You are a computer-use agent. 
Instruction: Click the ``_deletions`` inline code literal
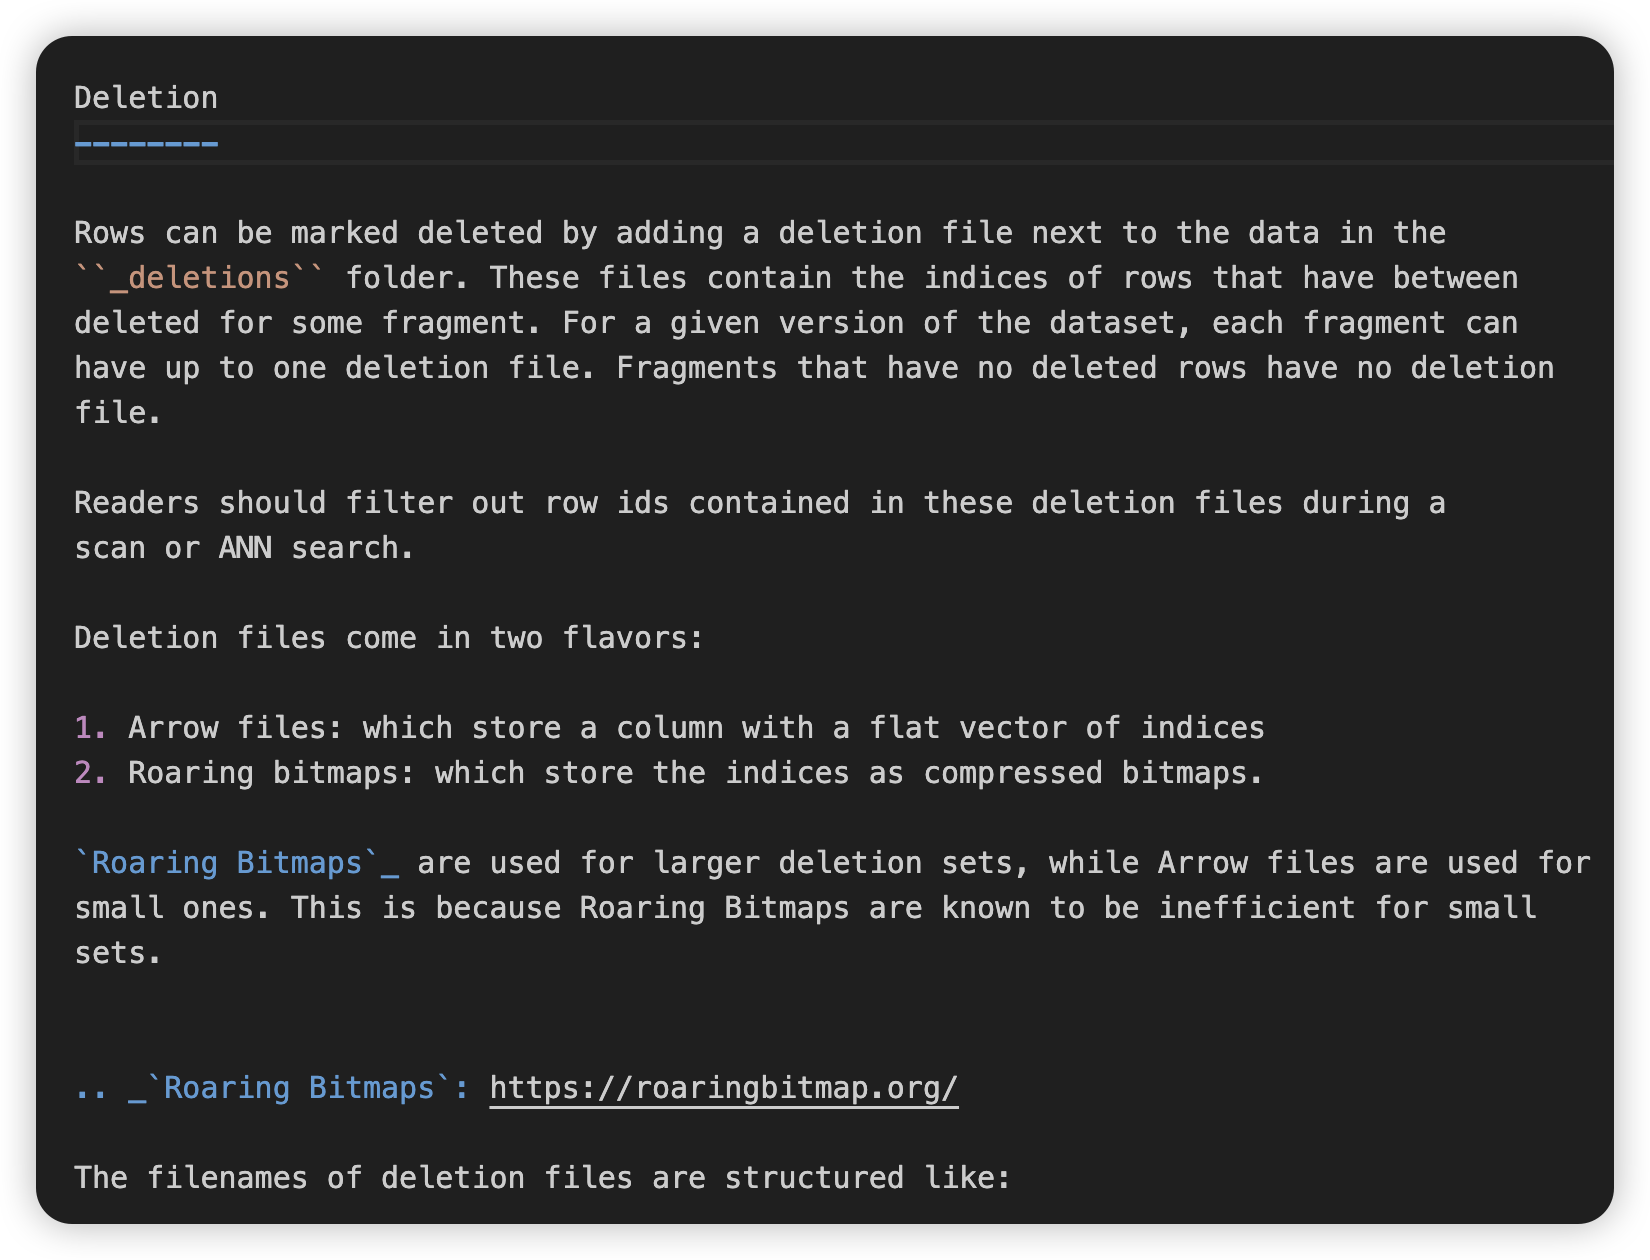(200, 278)
